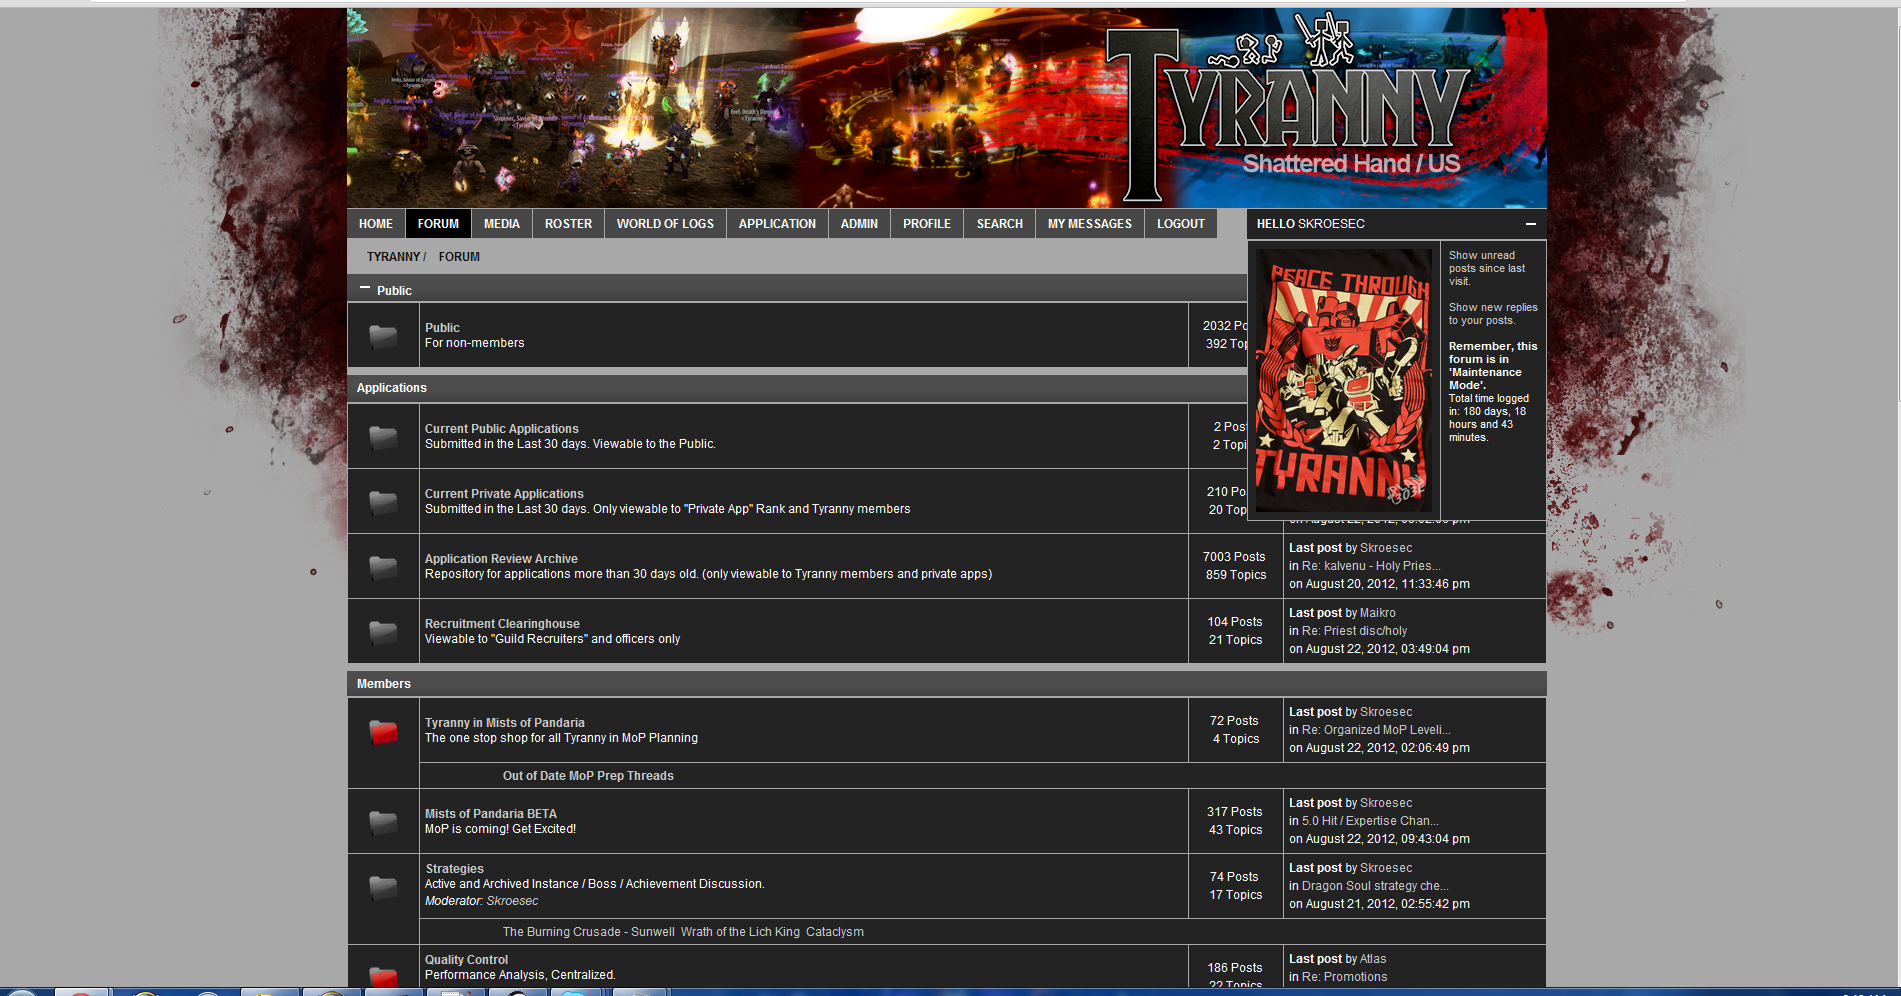Open last post Re: Priest disc/holy
1901x996 pixels.
click(x=1354, y=631)
